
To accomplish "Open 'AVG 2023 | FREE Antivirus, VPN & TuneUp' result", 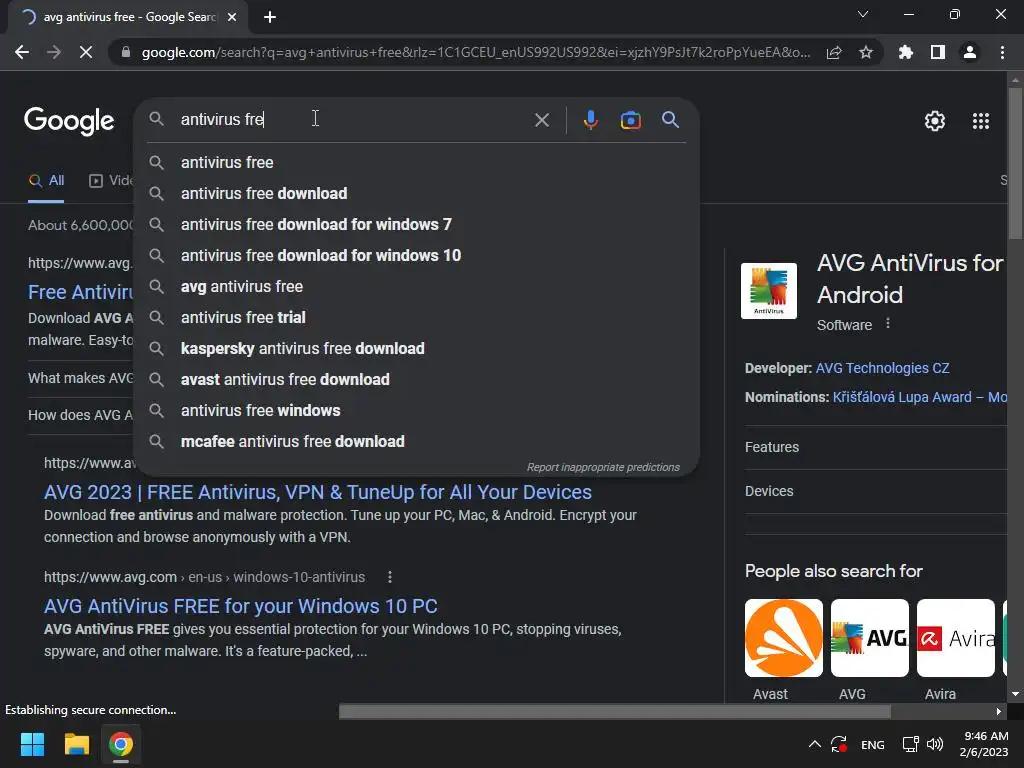I will (x=317, y=492).
